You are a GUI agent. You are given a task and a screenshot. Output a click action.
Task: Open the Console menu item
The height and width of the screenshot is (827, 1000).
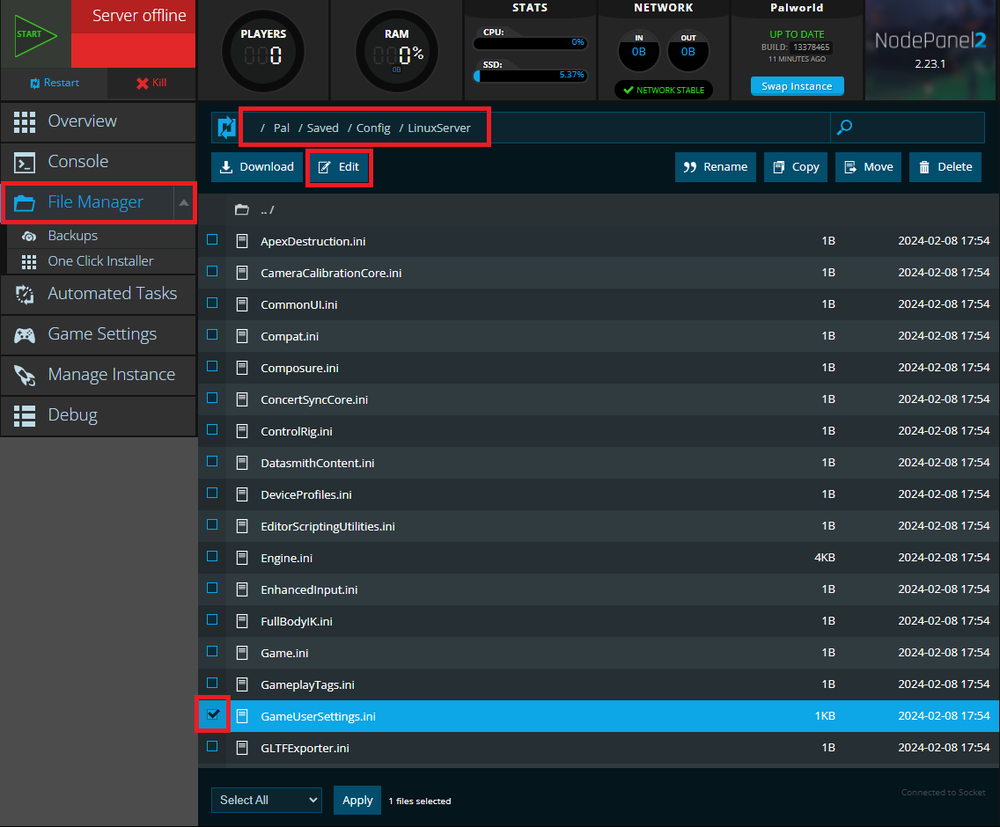[78, 161]
